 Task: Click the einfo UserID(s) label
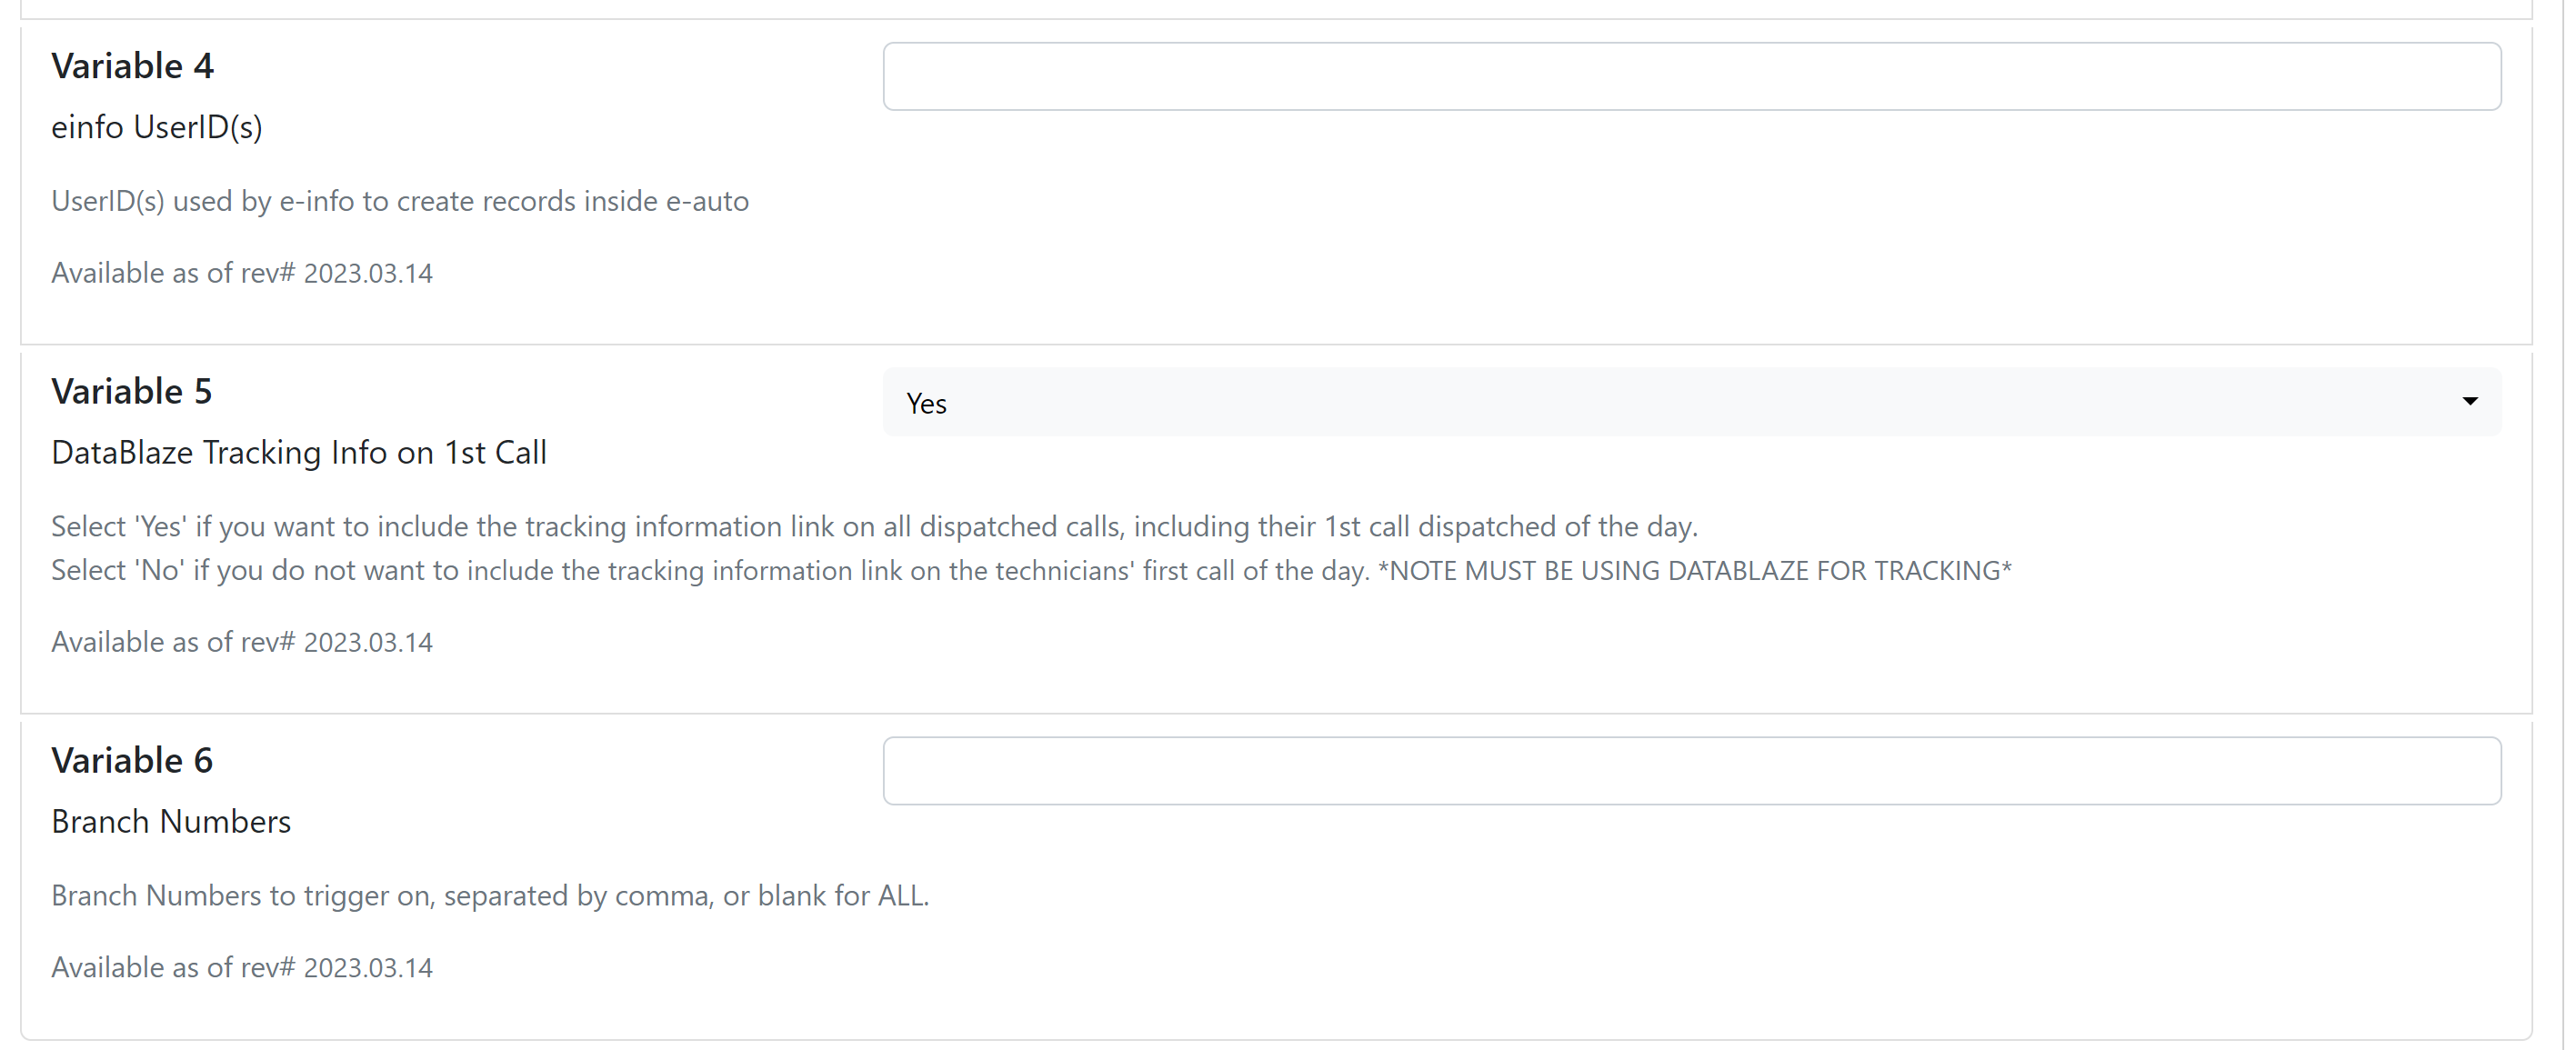coord(157,128)
